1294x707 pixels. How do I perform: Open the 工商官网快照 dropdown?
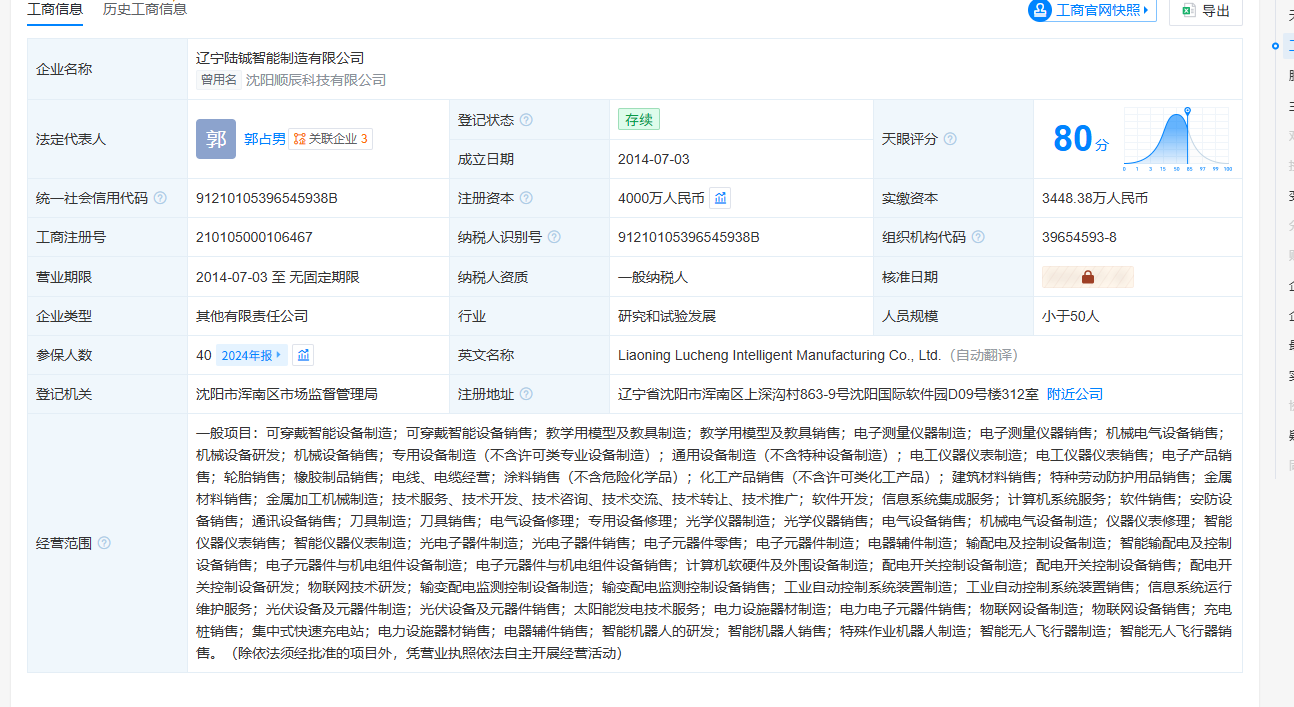(x=1092, y=10)
